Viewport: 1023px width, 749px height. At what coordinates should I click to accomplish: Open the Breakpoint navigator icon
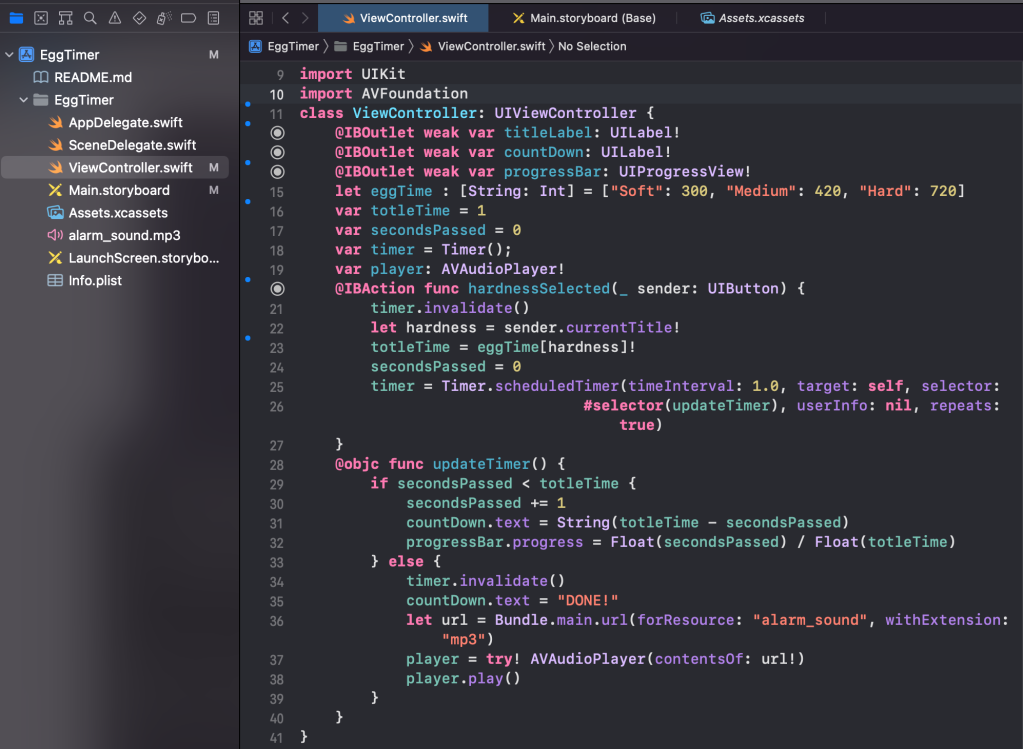(x=188, y=18)
